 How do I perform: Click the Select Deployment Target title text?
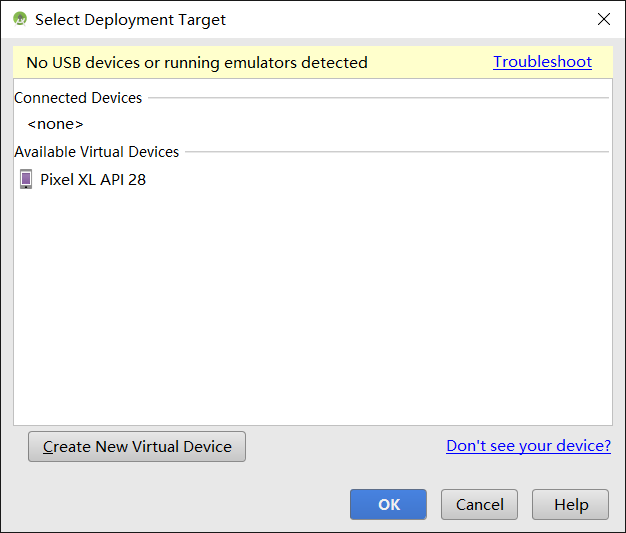[130, 19]
